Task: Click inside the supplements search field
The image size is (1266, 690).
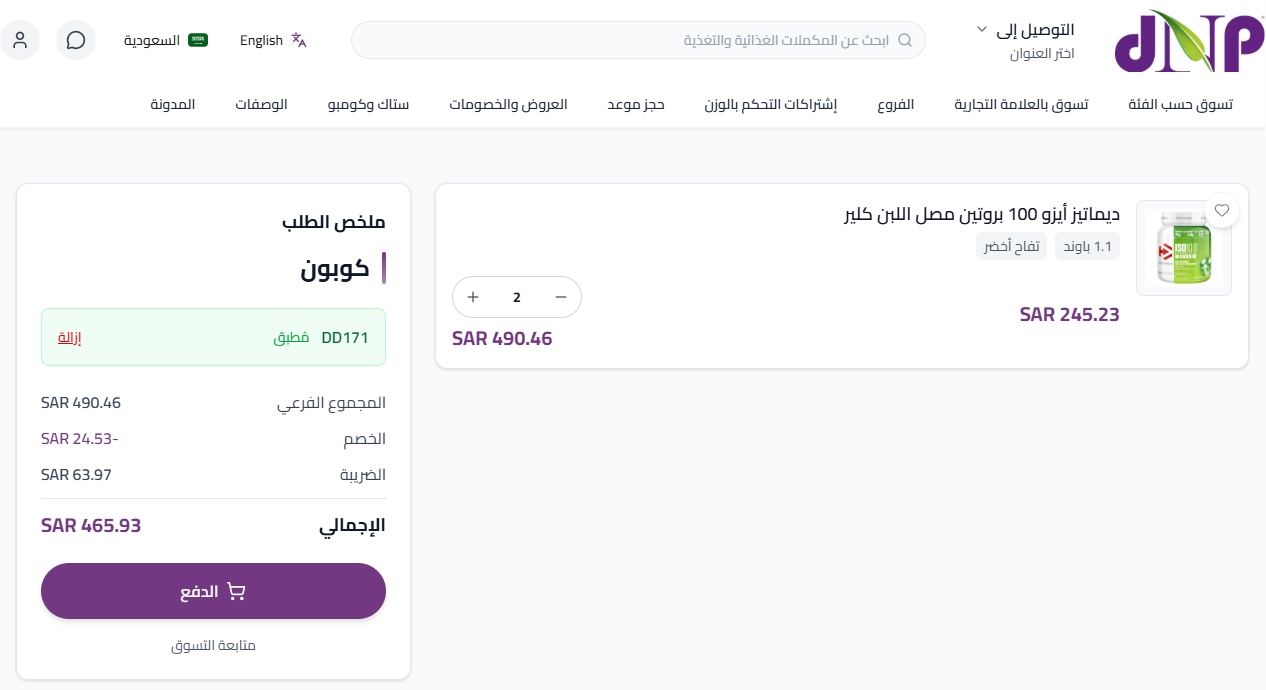Action: coord(700,40)
